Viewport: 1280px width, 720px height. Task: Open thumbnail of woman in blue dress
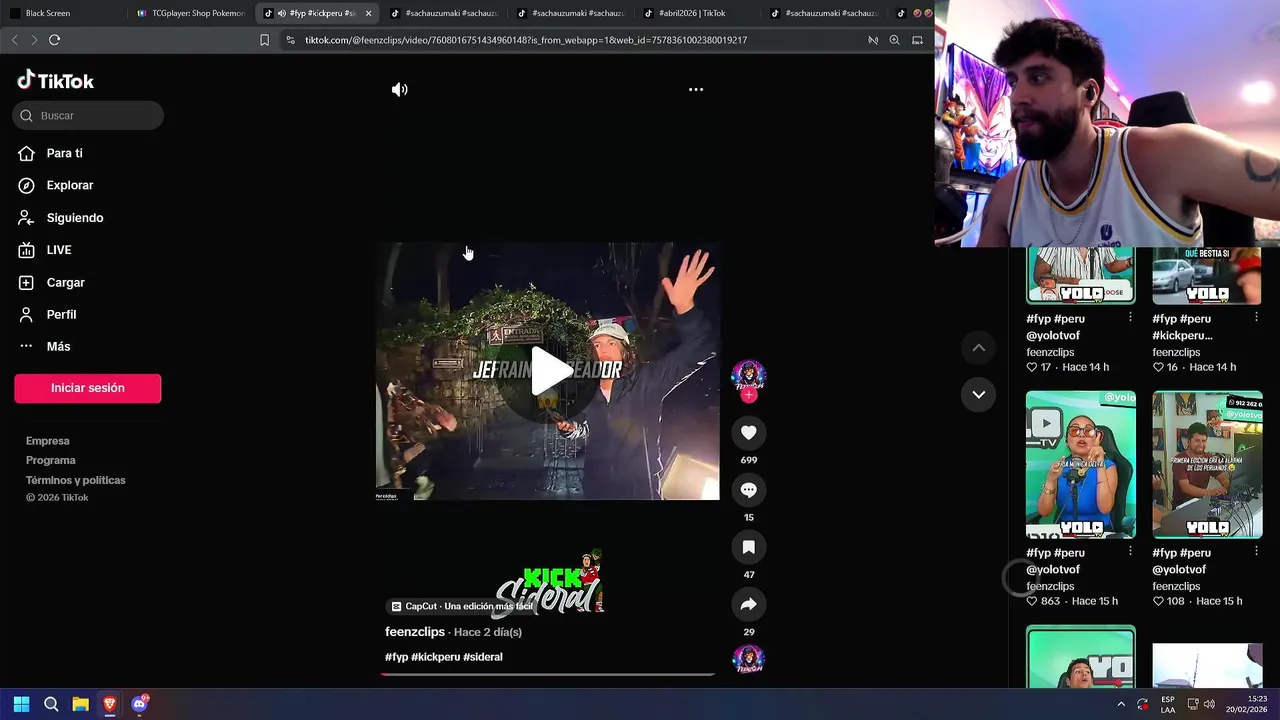(1081, 464)
